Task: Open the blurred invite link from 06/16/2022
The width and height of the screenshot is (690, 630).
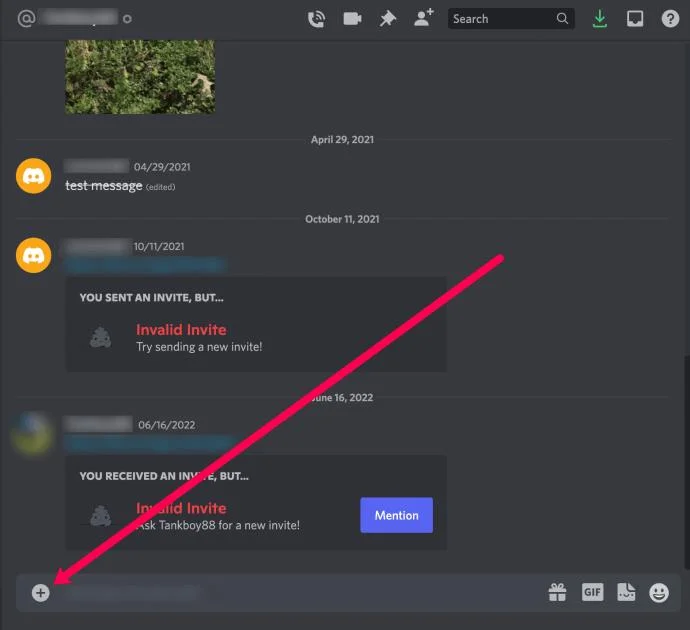Action: tap(149, 443)
